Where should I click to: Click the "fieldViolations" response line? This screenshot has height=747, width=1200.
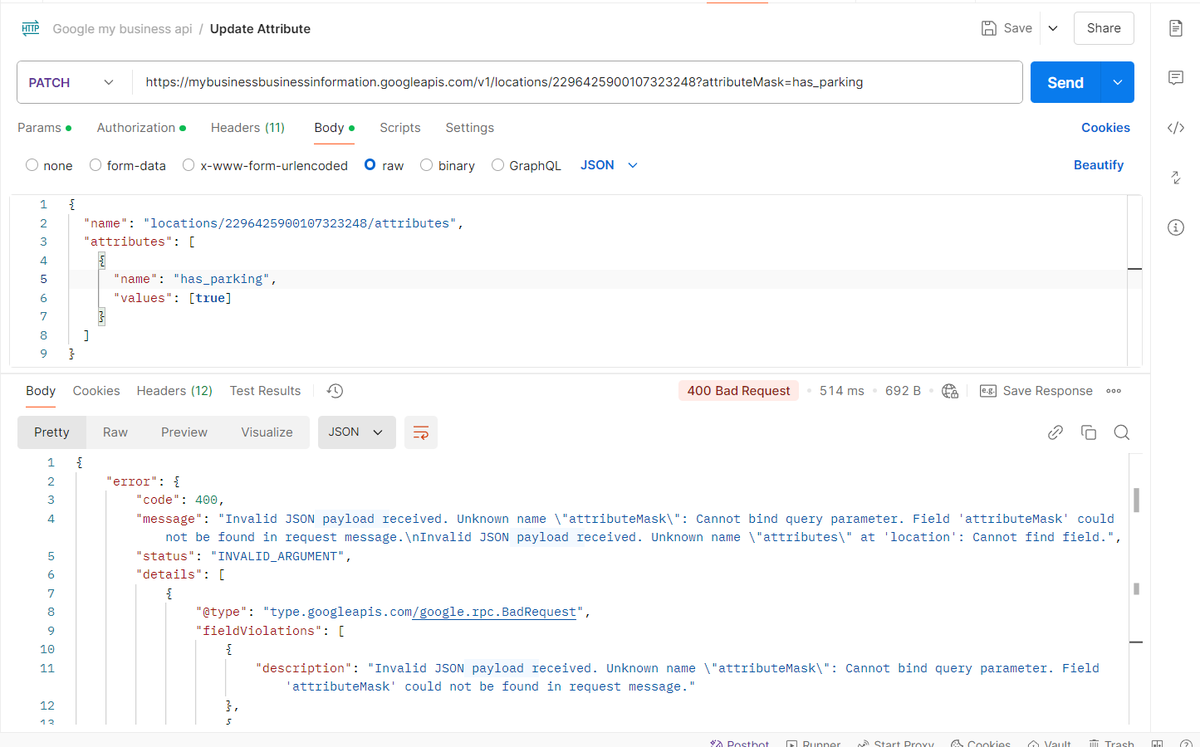click(270, 631)
